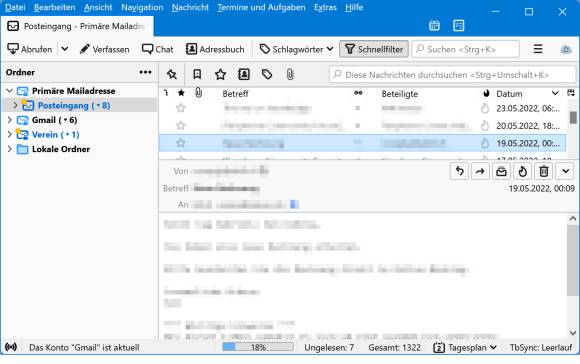The width and height of the screenshot is (580, 364).
Task: Filter starred messages only
Action: click(220, 74)
